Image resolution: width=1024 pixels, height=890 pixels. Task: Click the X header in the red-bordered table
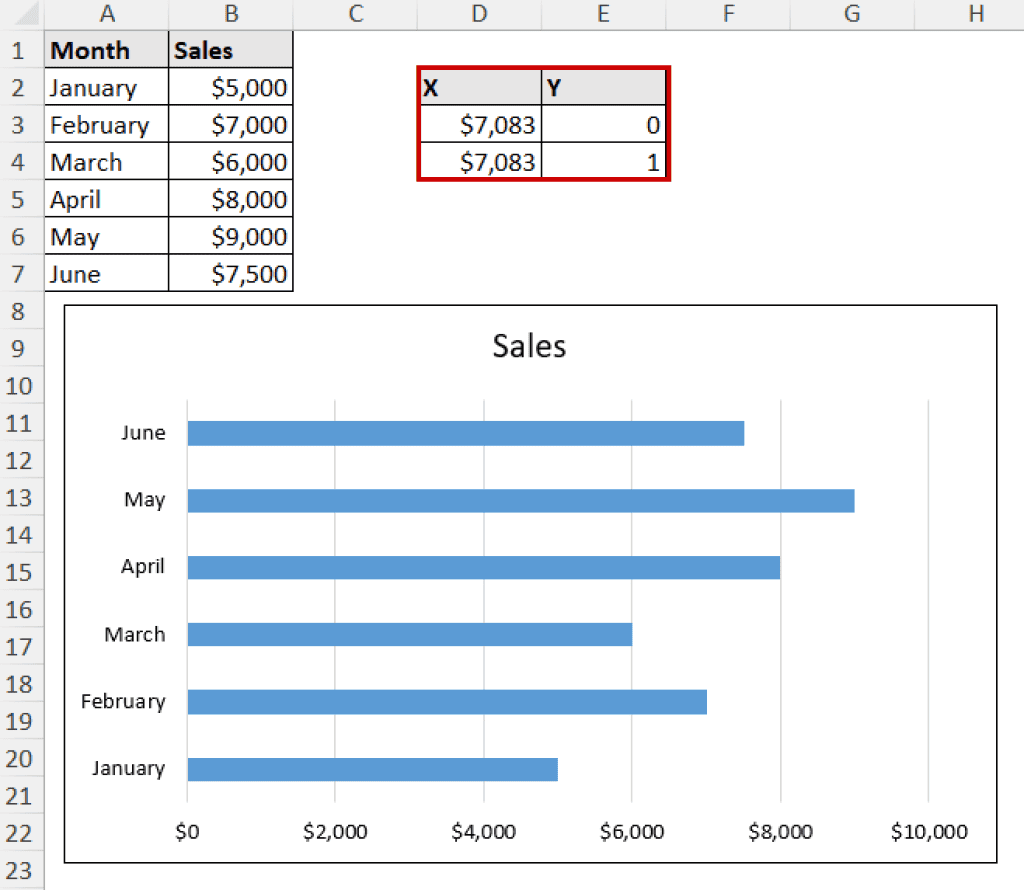478,87
